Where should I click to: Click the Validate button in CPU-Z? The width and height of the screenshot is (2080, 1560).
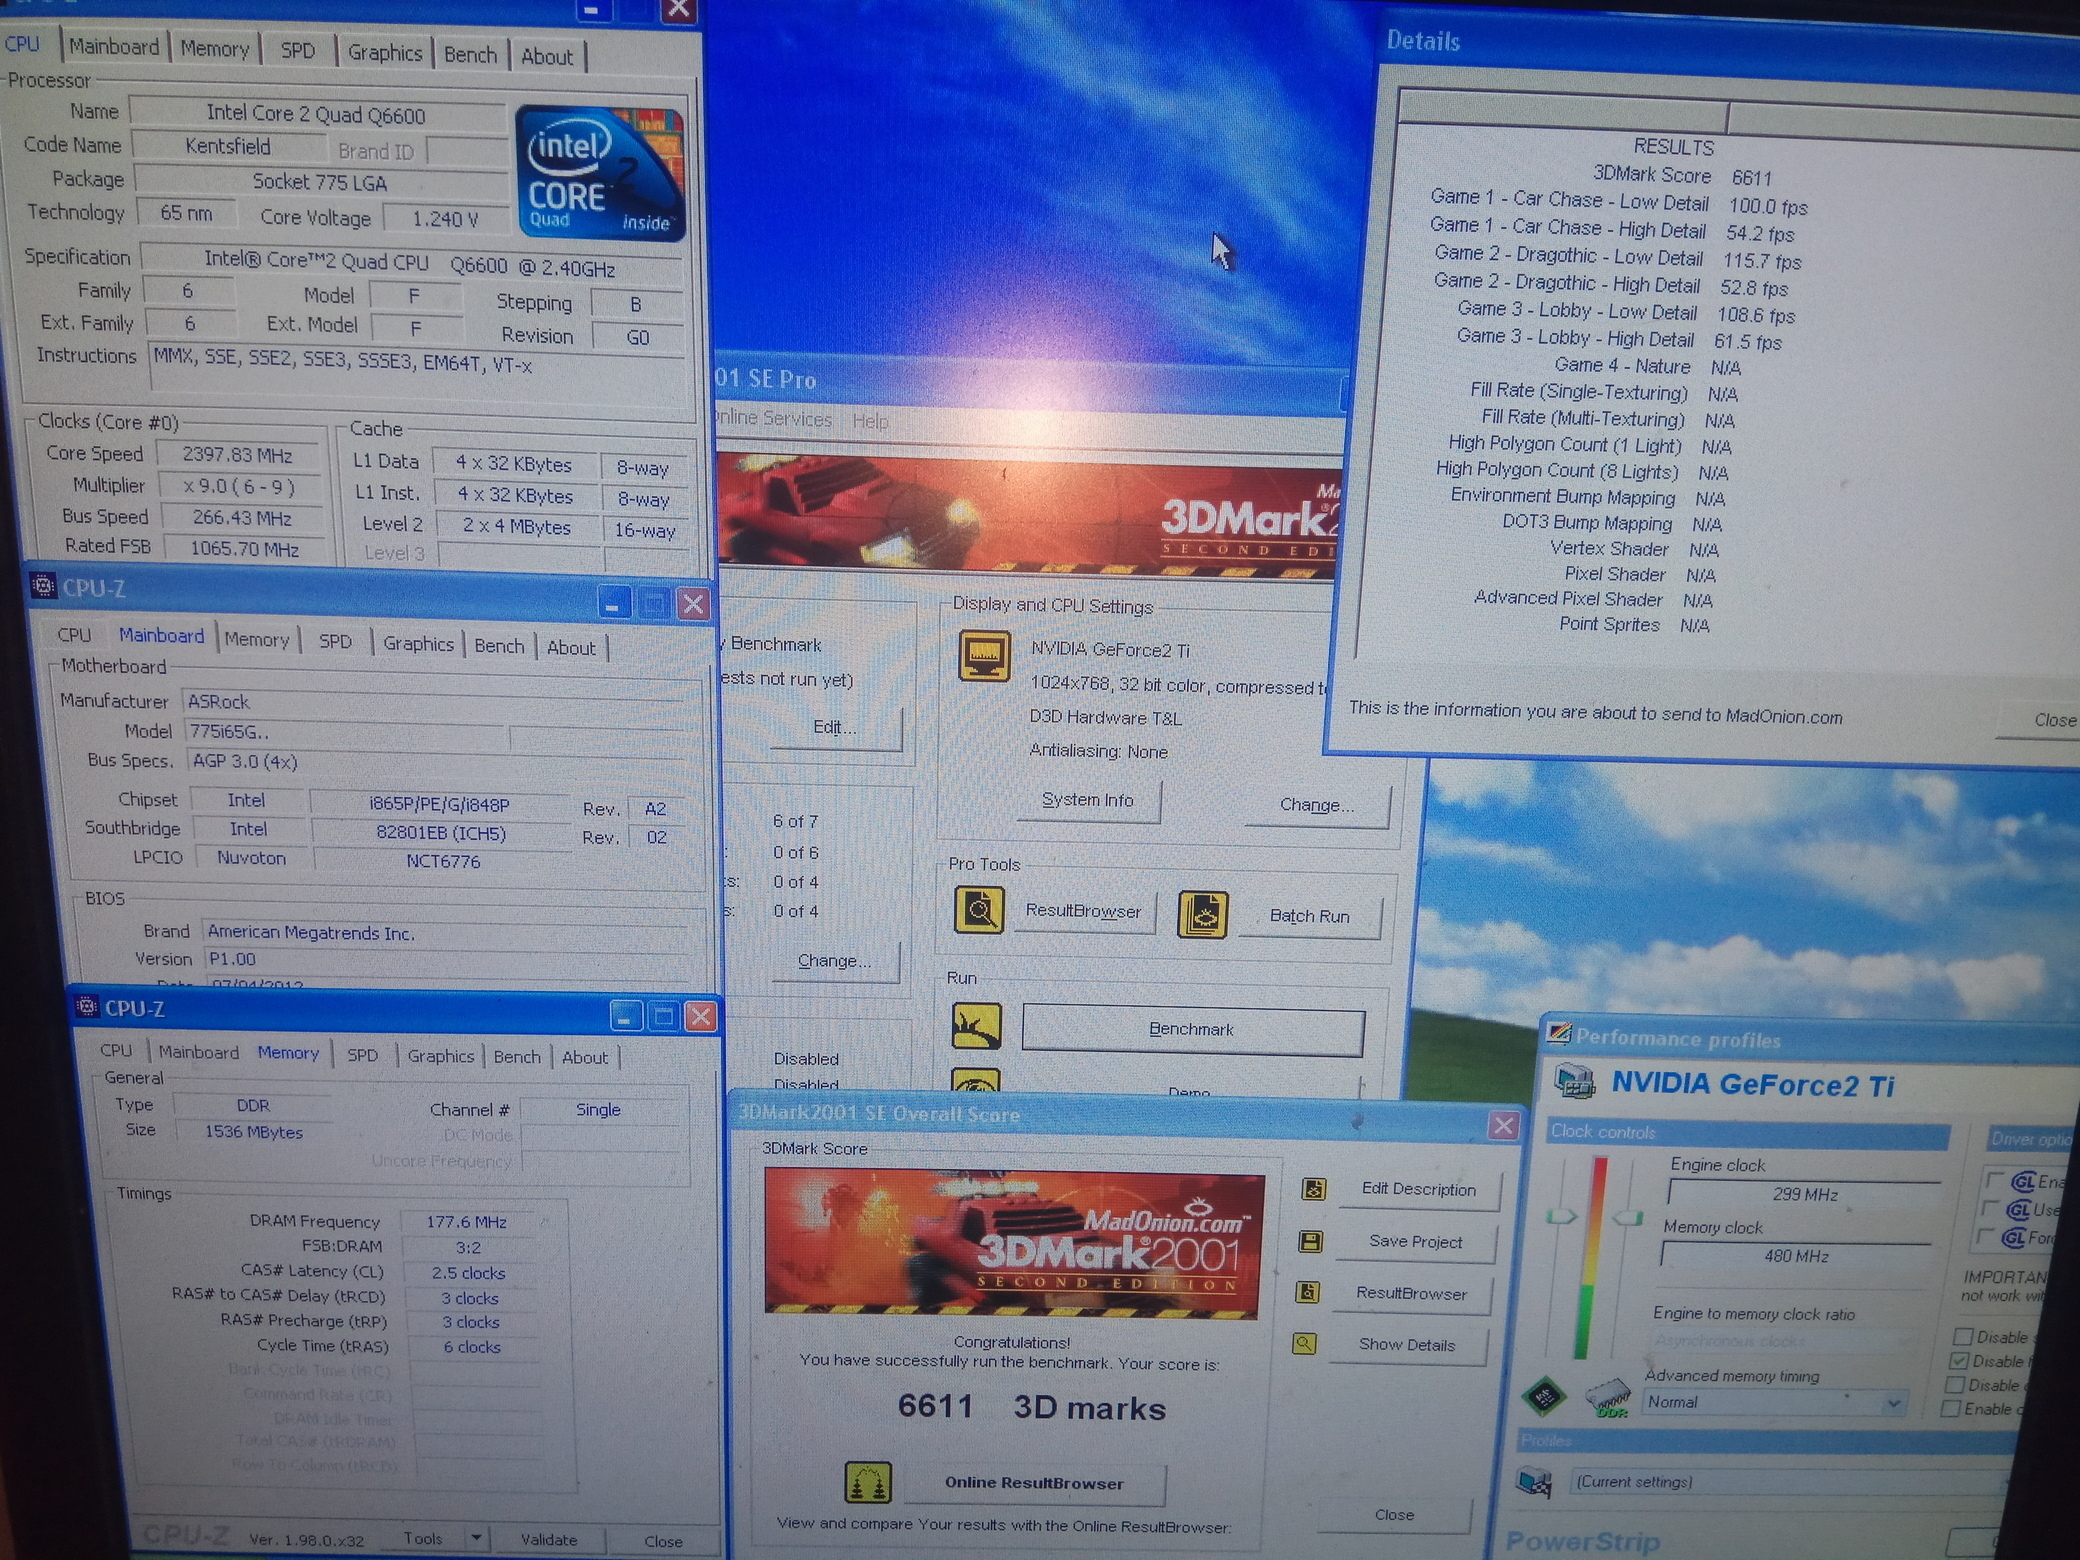[549, 1539]
